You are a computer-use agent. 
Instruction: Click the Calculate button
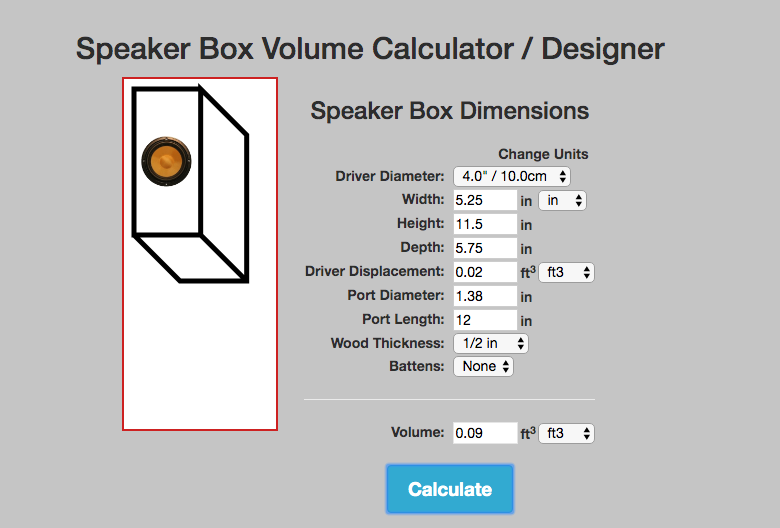pos(450,489)
